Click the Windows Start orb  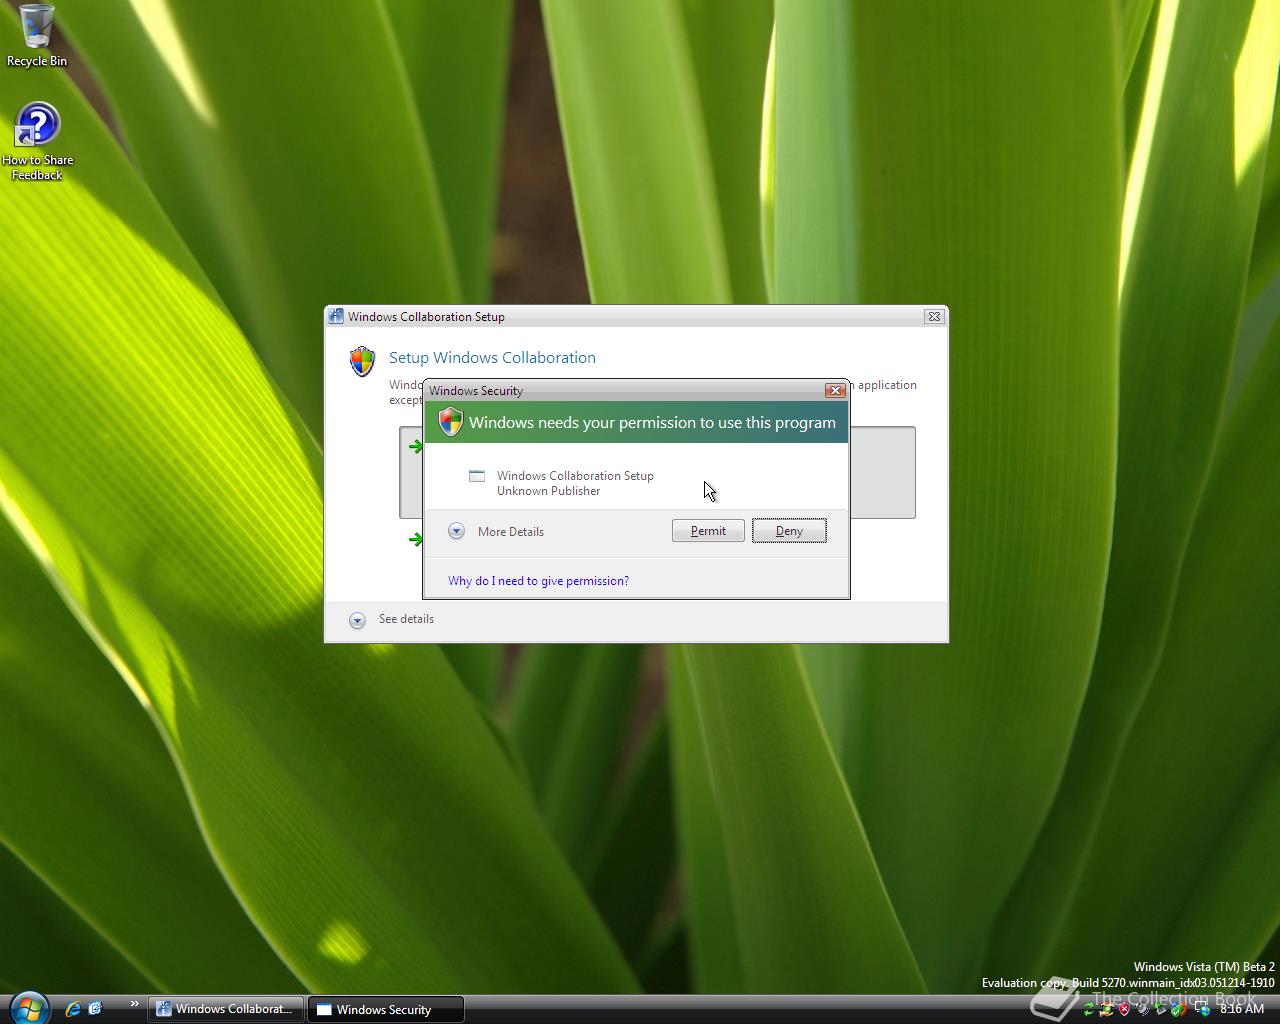(28, 1008)
